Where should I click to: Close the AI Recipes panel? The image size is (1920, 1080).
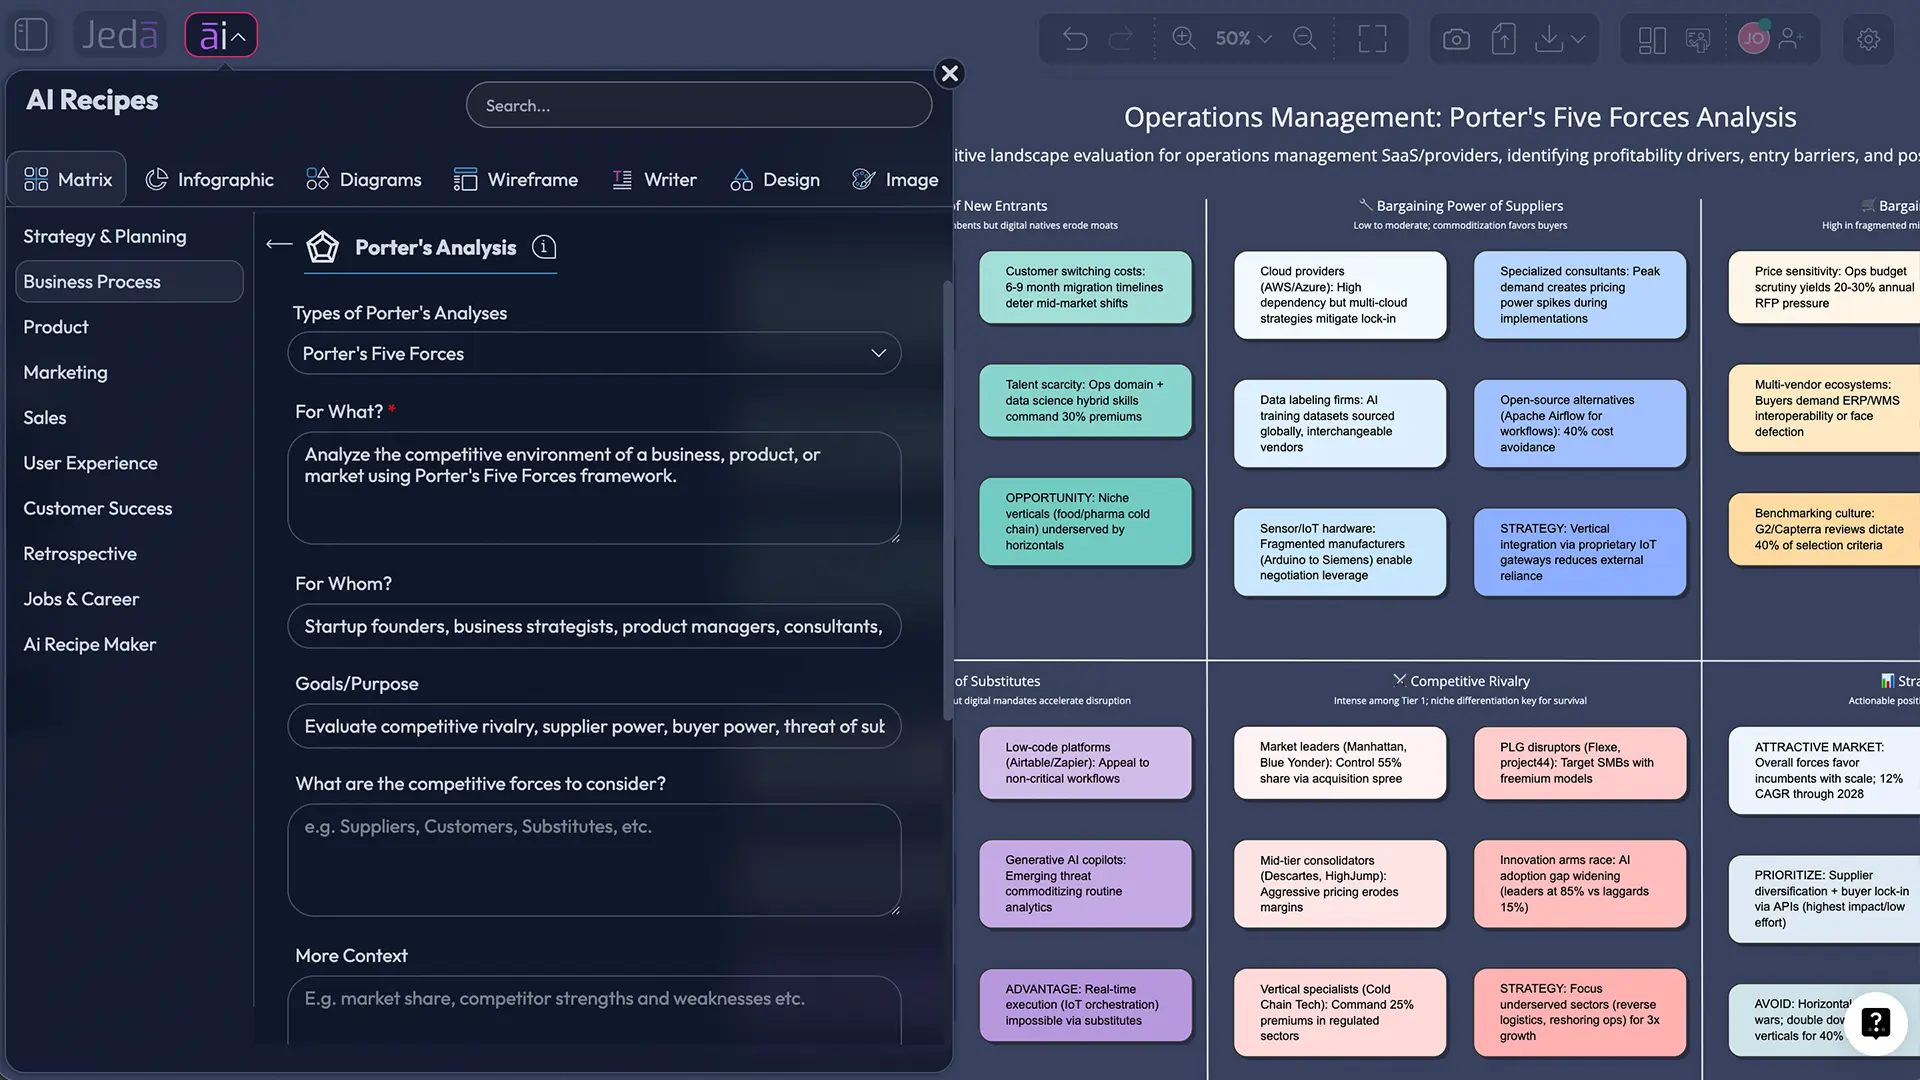(x=950, y=73)
